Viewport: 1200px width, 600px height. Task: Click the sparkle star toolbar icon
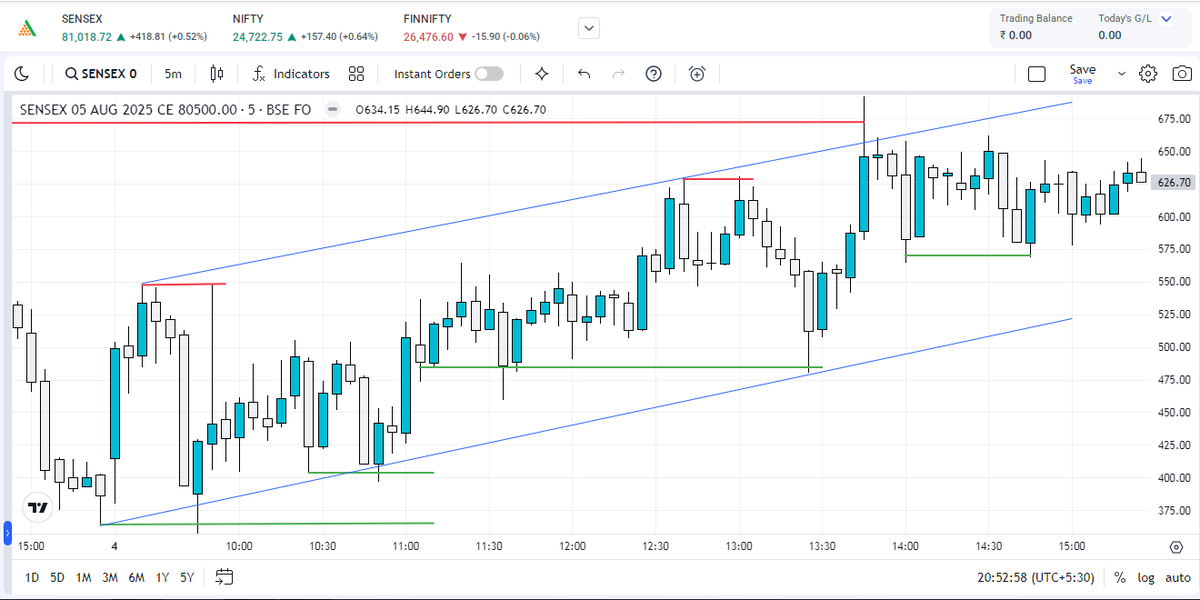coord(542,74)
